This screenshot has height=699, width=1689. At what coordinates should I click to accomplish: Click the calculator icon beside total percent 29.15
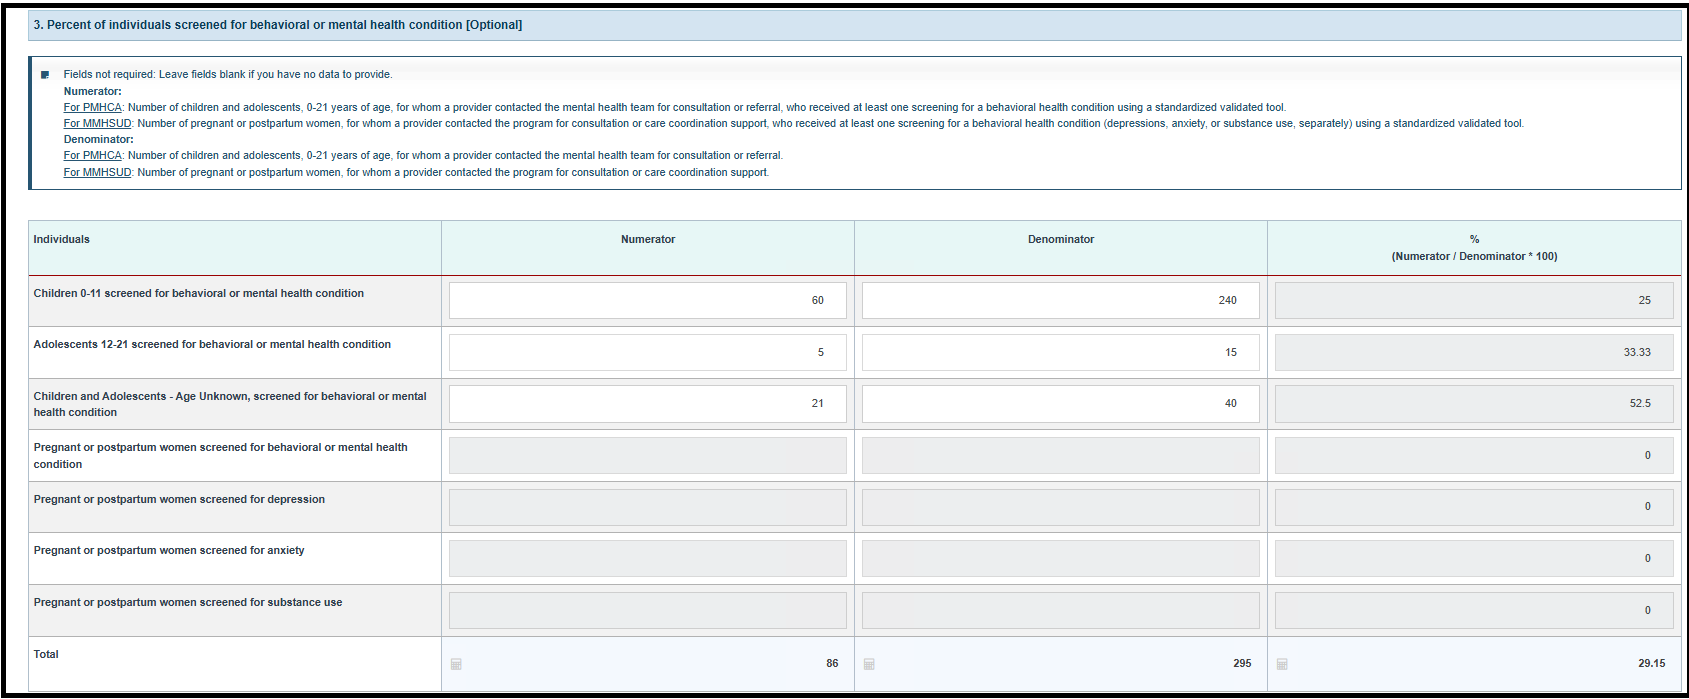tap(1282, 664)
